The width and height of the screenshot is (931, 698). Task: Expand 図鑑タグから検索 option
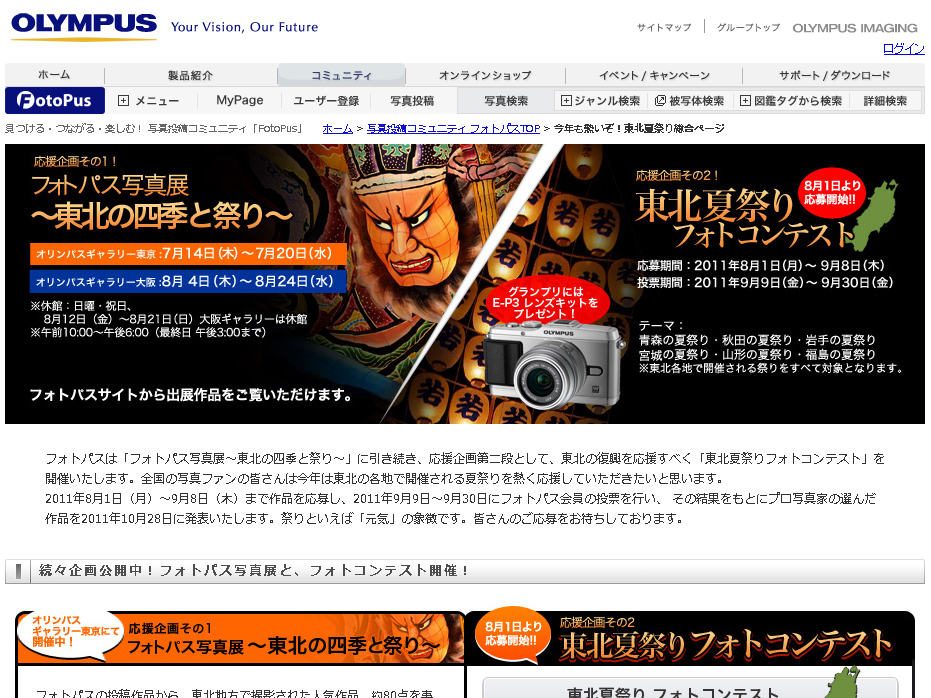point(791,101)
